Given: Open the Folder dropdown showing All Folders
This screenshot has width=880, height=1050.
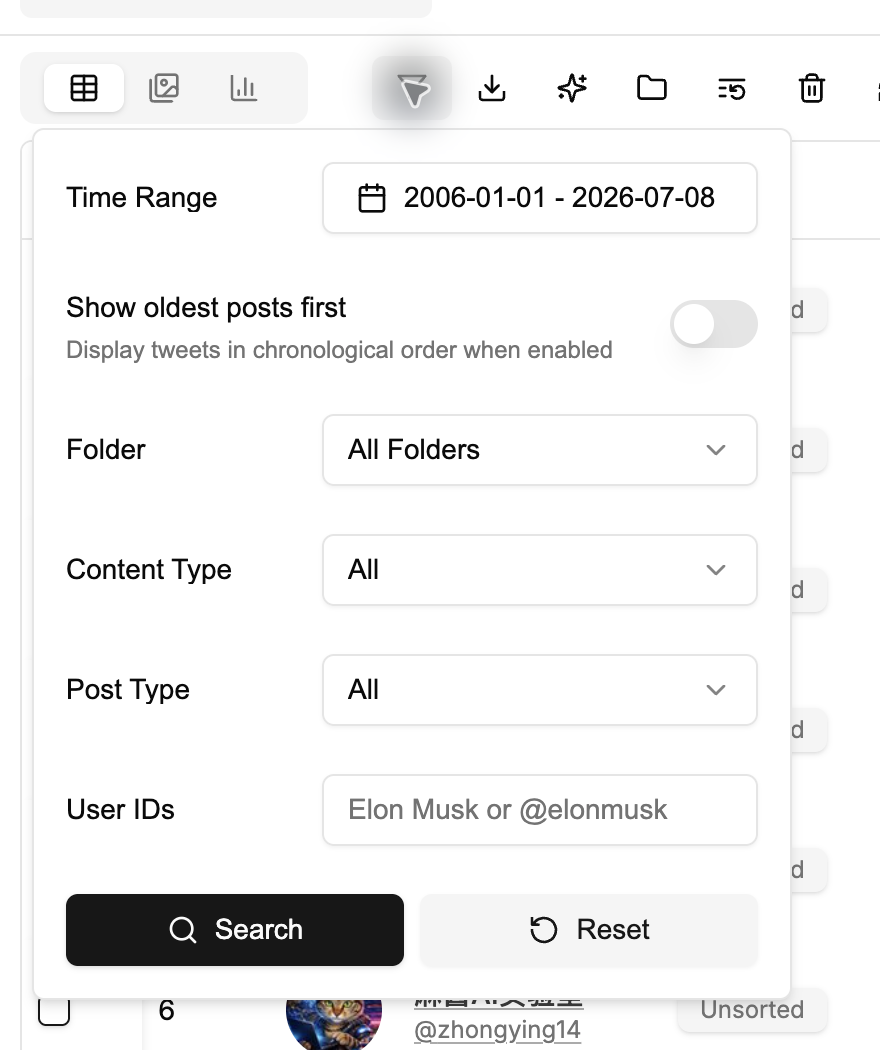Looking at the screenshot, I should coord(540,450).
